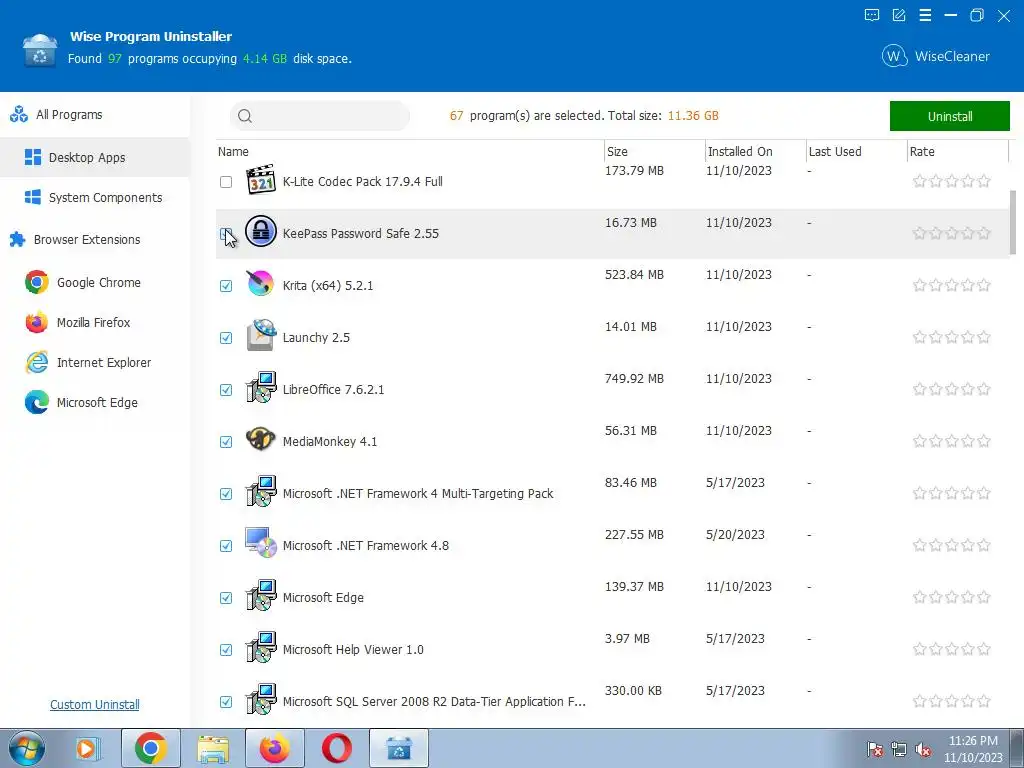The height and width of the screenshot is (768, 1024).
Task: Switch to System Components category
Action: 95,197
